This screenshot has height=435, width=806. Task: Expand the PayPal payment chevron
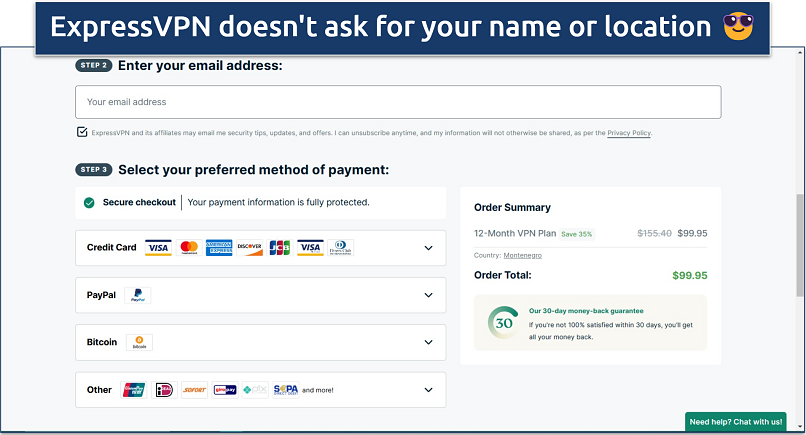[428, 295]
